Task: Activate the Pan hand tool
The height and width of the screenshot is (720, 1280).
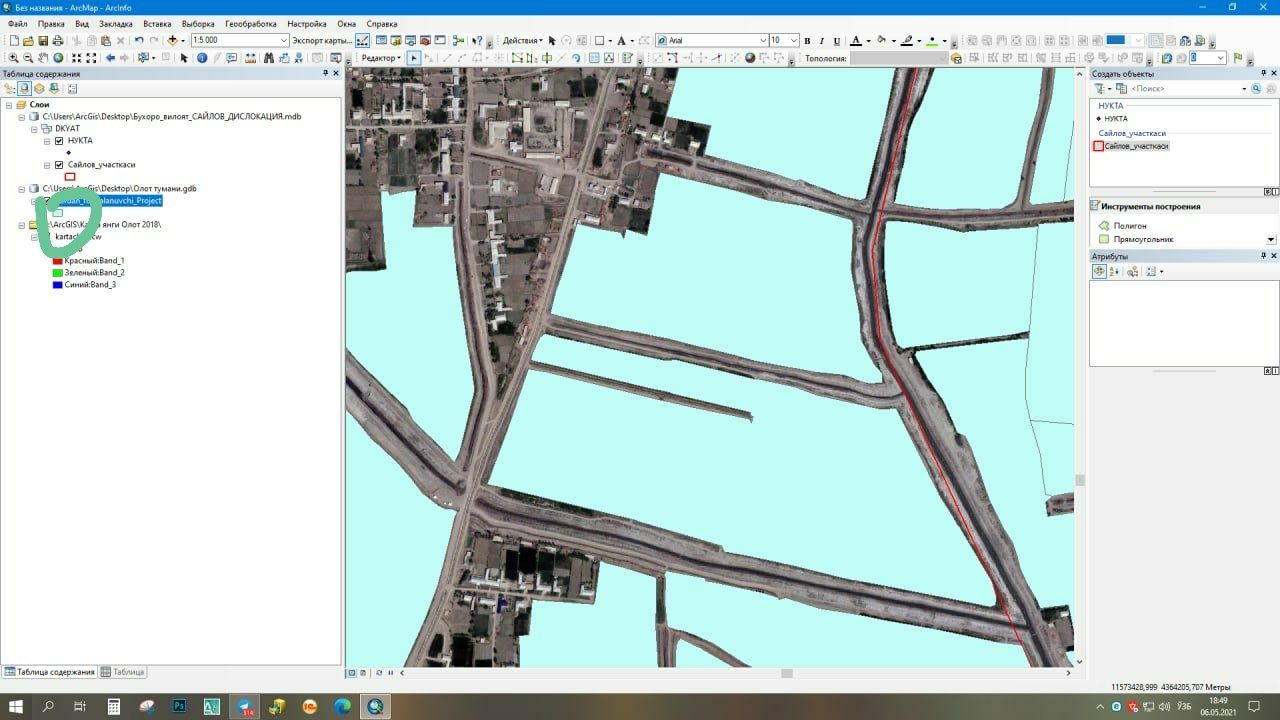Action: point(43,58)
